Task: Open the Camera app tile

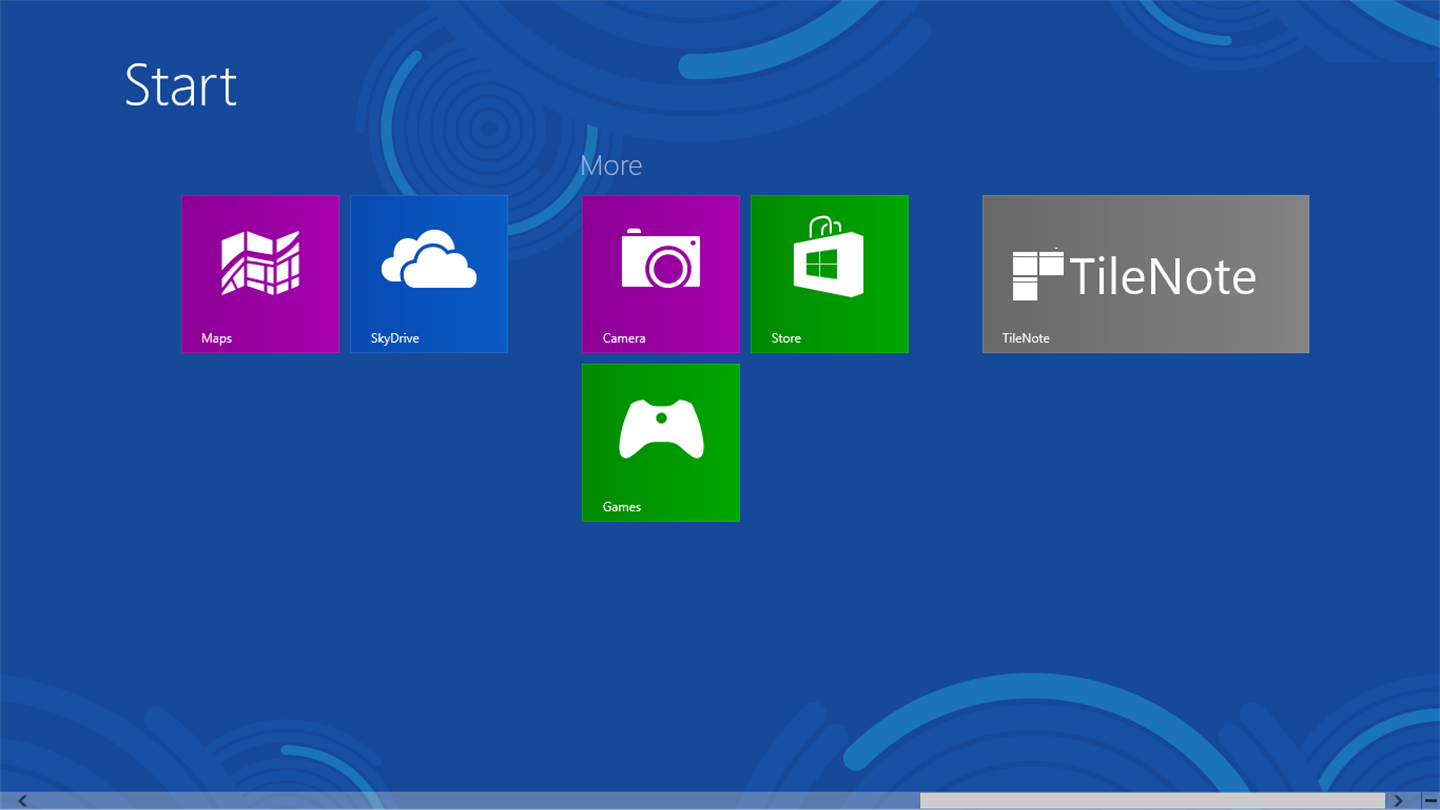Action: (661, 274)
